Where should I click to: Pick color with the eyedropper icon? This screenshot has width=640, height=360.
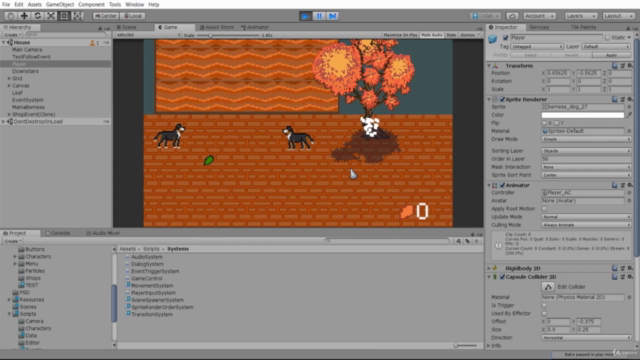(x=629, y=115)
